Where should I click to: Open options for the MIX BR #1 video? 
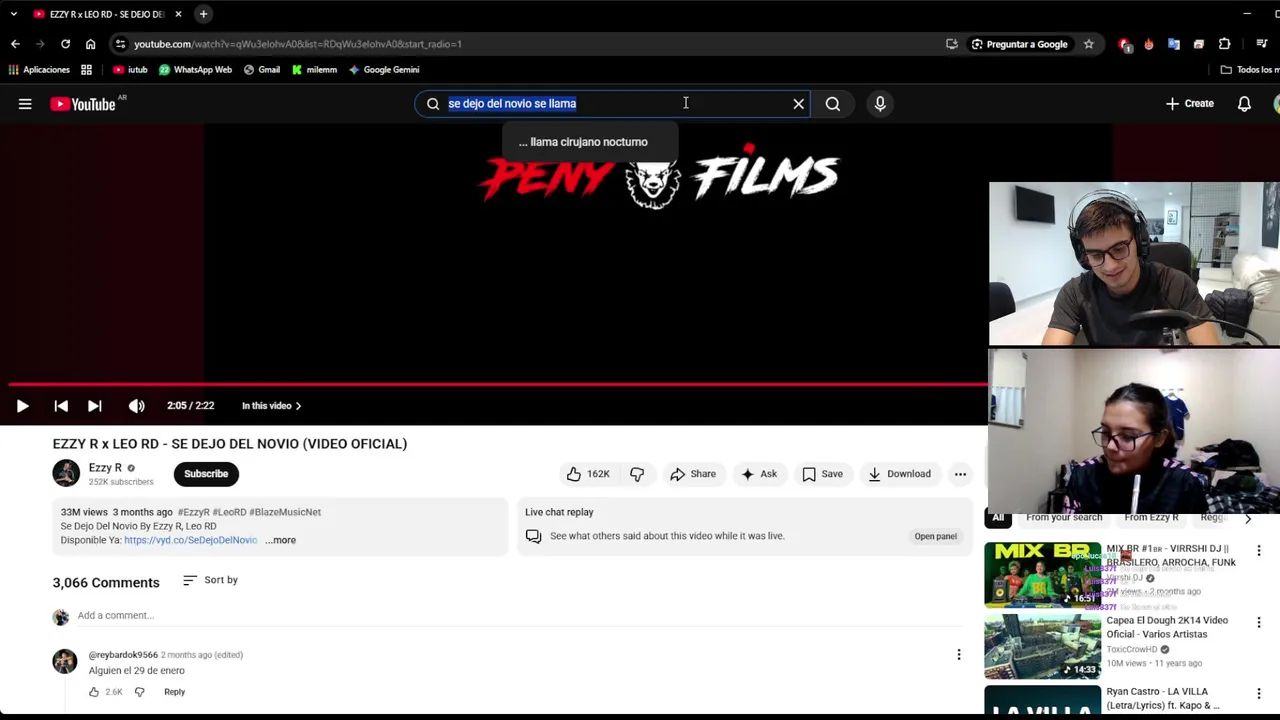1258,551
